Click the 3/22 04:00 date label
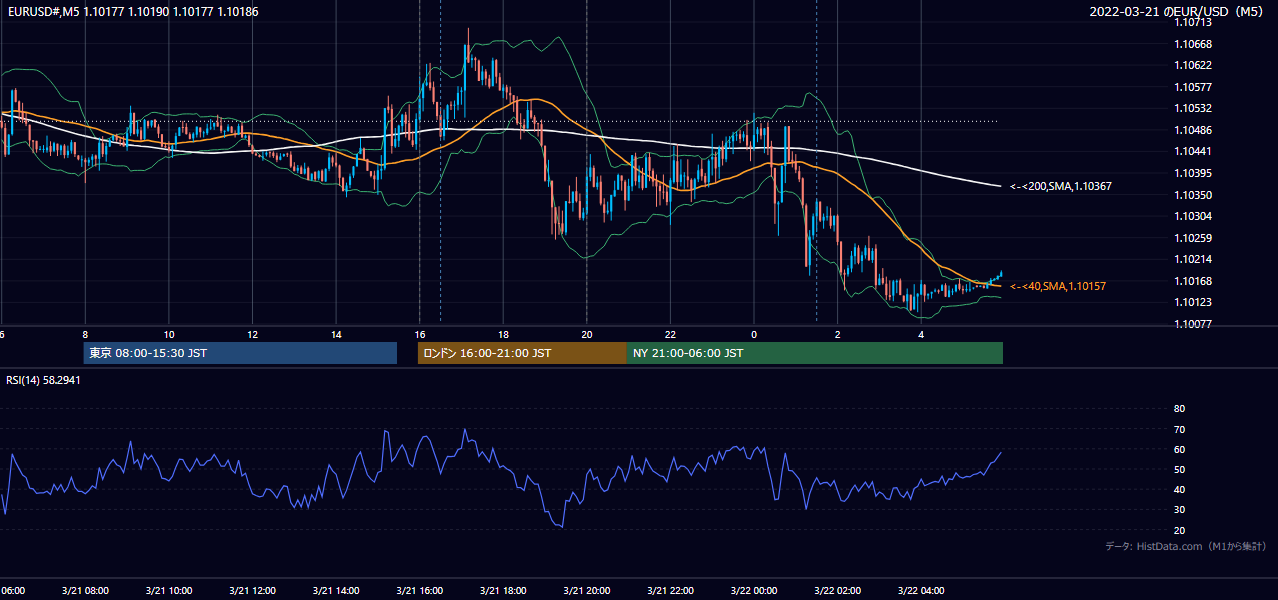 tap(921, 591)
